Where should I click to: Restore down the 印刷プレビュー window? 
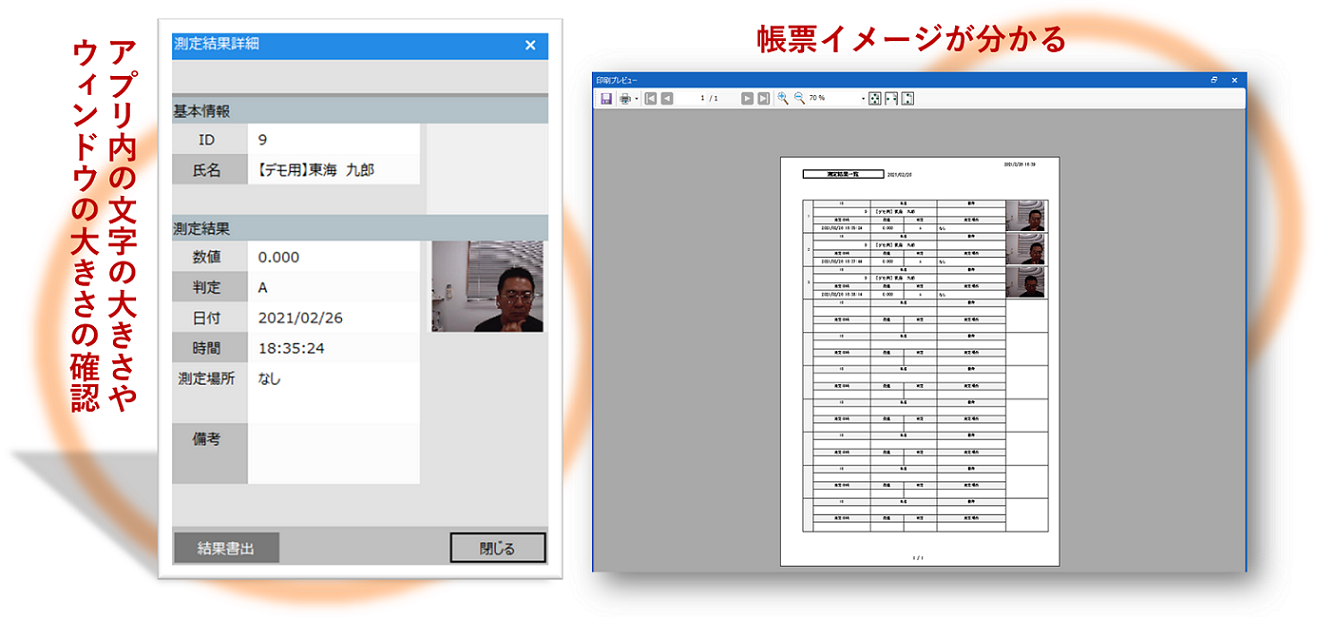pos(1214,79)
